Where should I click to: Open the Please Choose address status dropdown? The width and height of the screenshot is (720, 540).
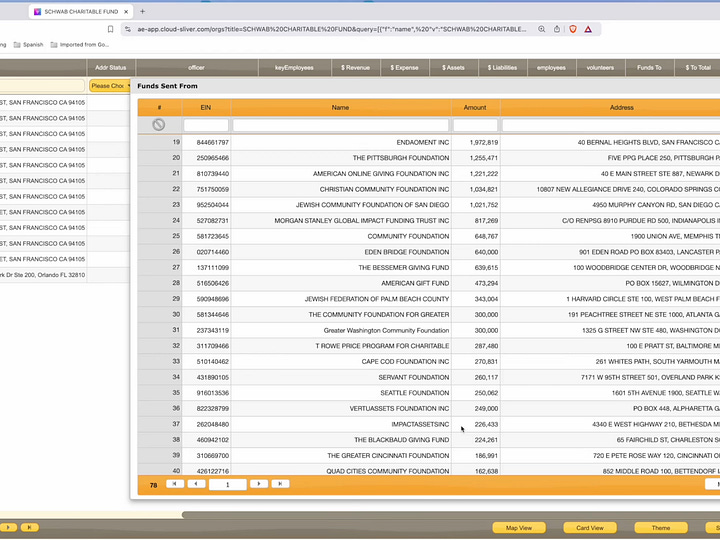(109, 86)
